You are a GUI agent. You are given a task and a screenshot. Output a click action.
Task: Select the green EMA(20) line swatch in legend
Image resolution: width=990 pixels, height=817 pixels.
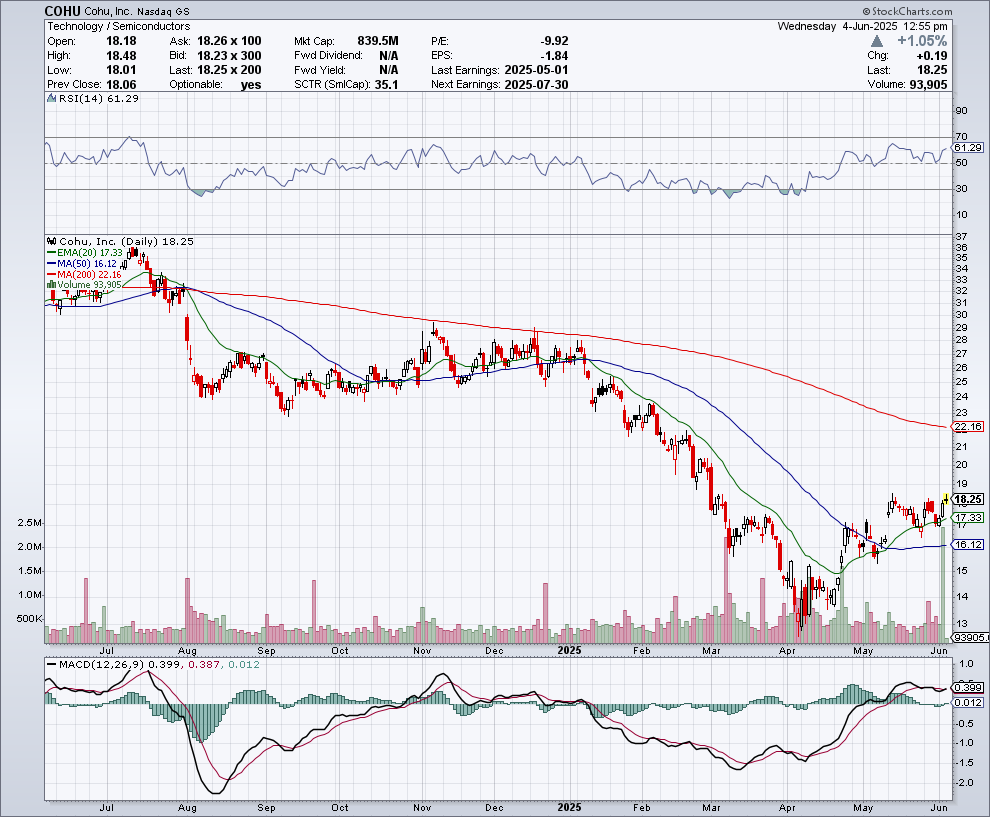(50, 253)
